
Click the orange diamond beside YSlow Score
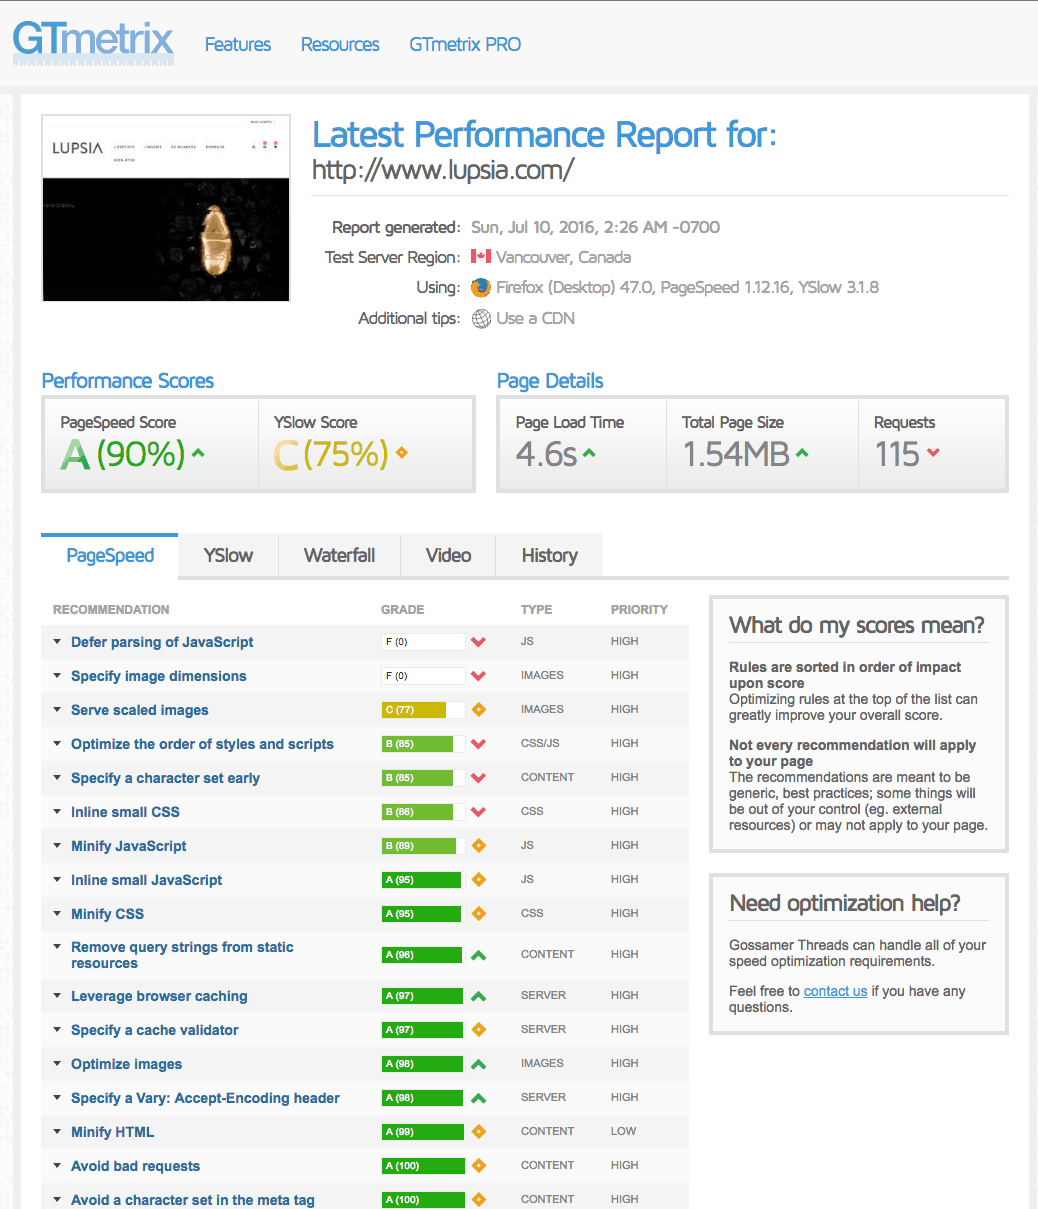click(401, 453)
